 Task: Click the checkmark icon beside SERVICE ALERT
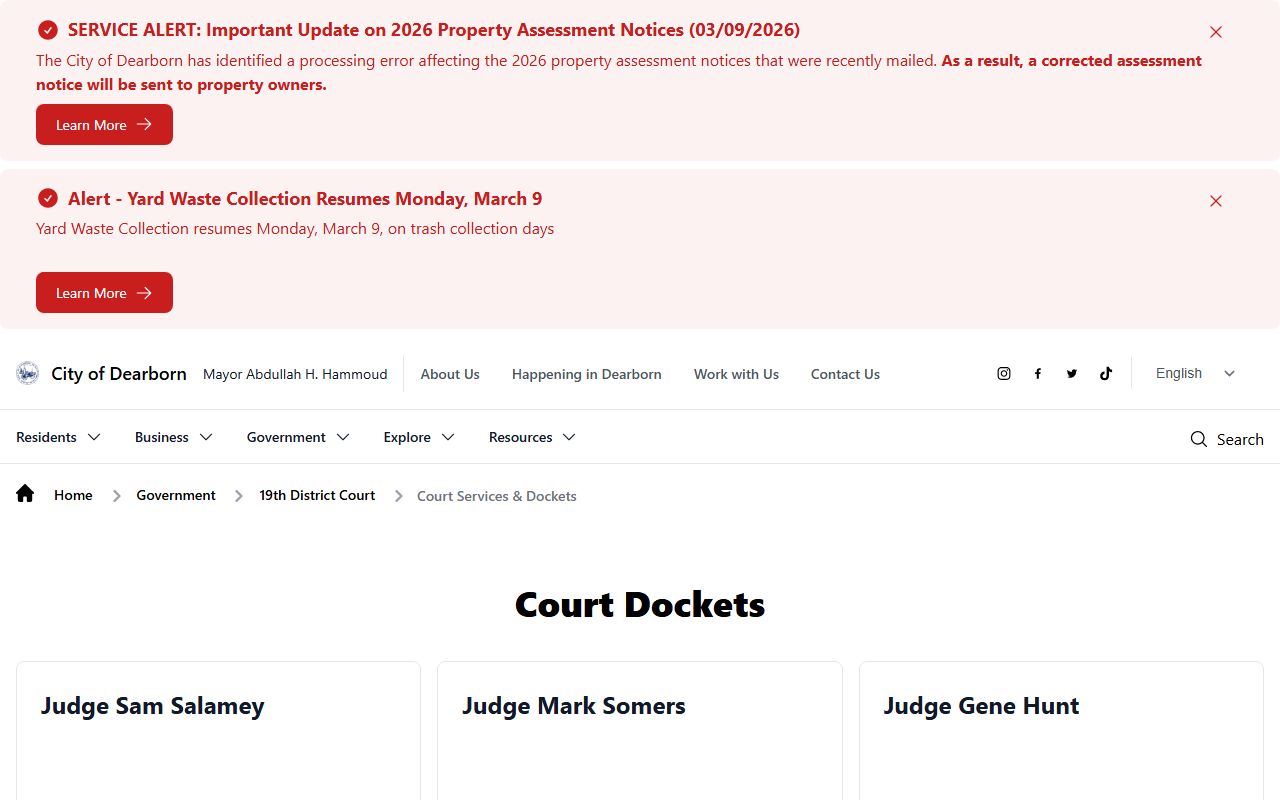[x=48, y=30]
